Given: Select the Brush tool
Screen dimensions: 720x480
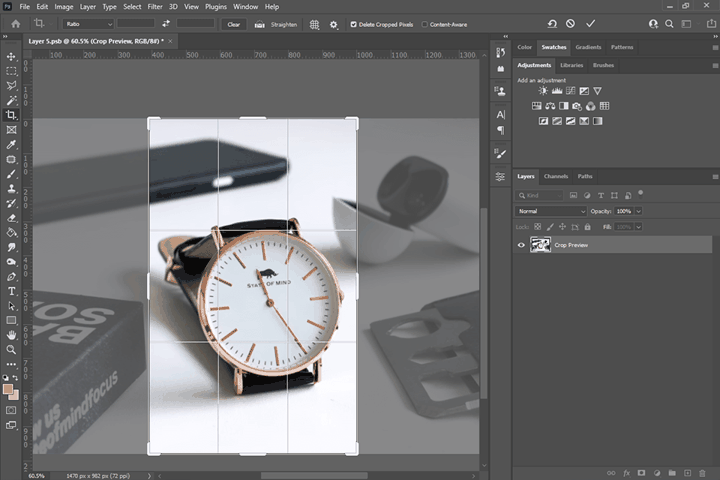Looking at the screenshot, I should [11, 174].
